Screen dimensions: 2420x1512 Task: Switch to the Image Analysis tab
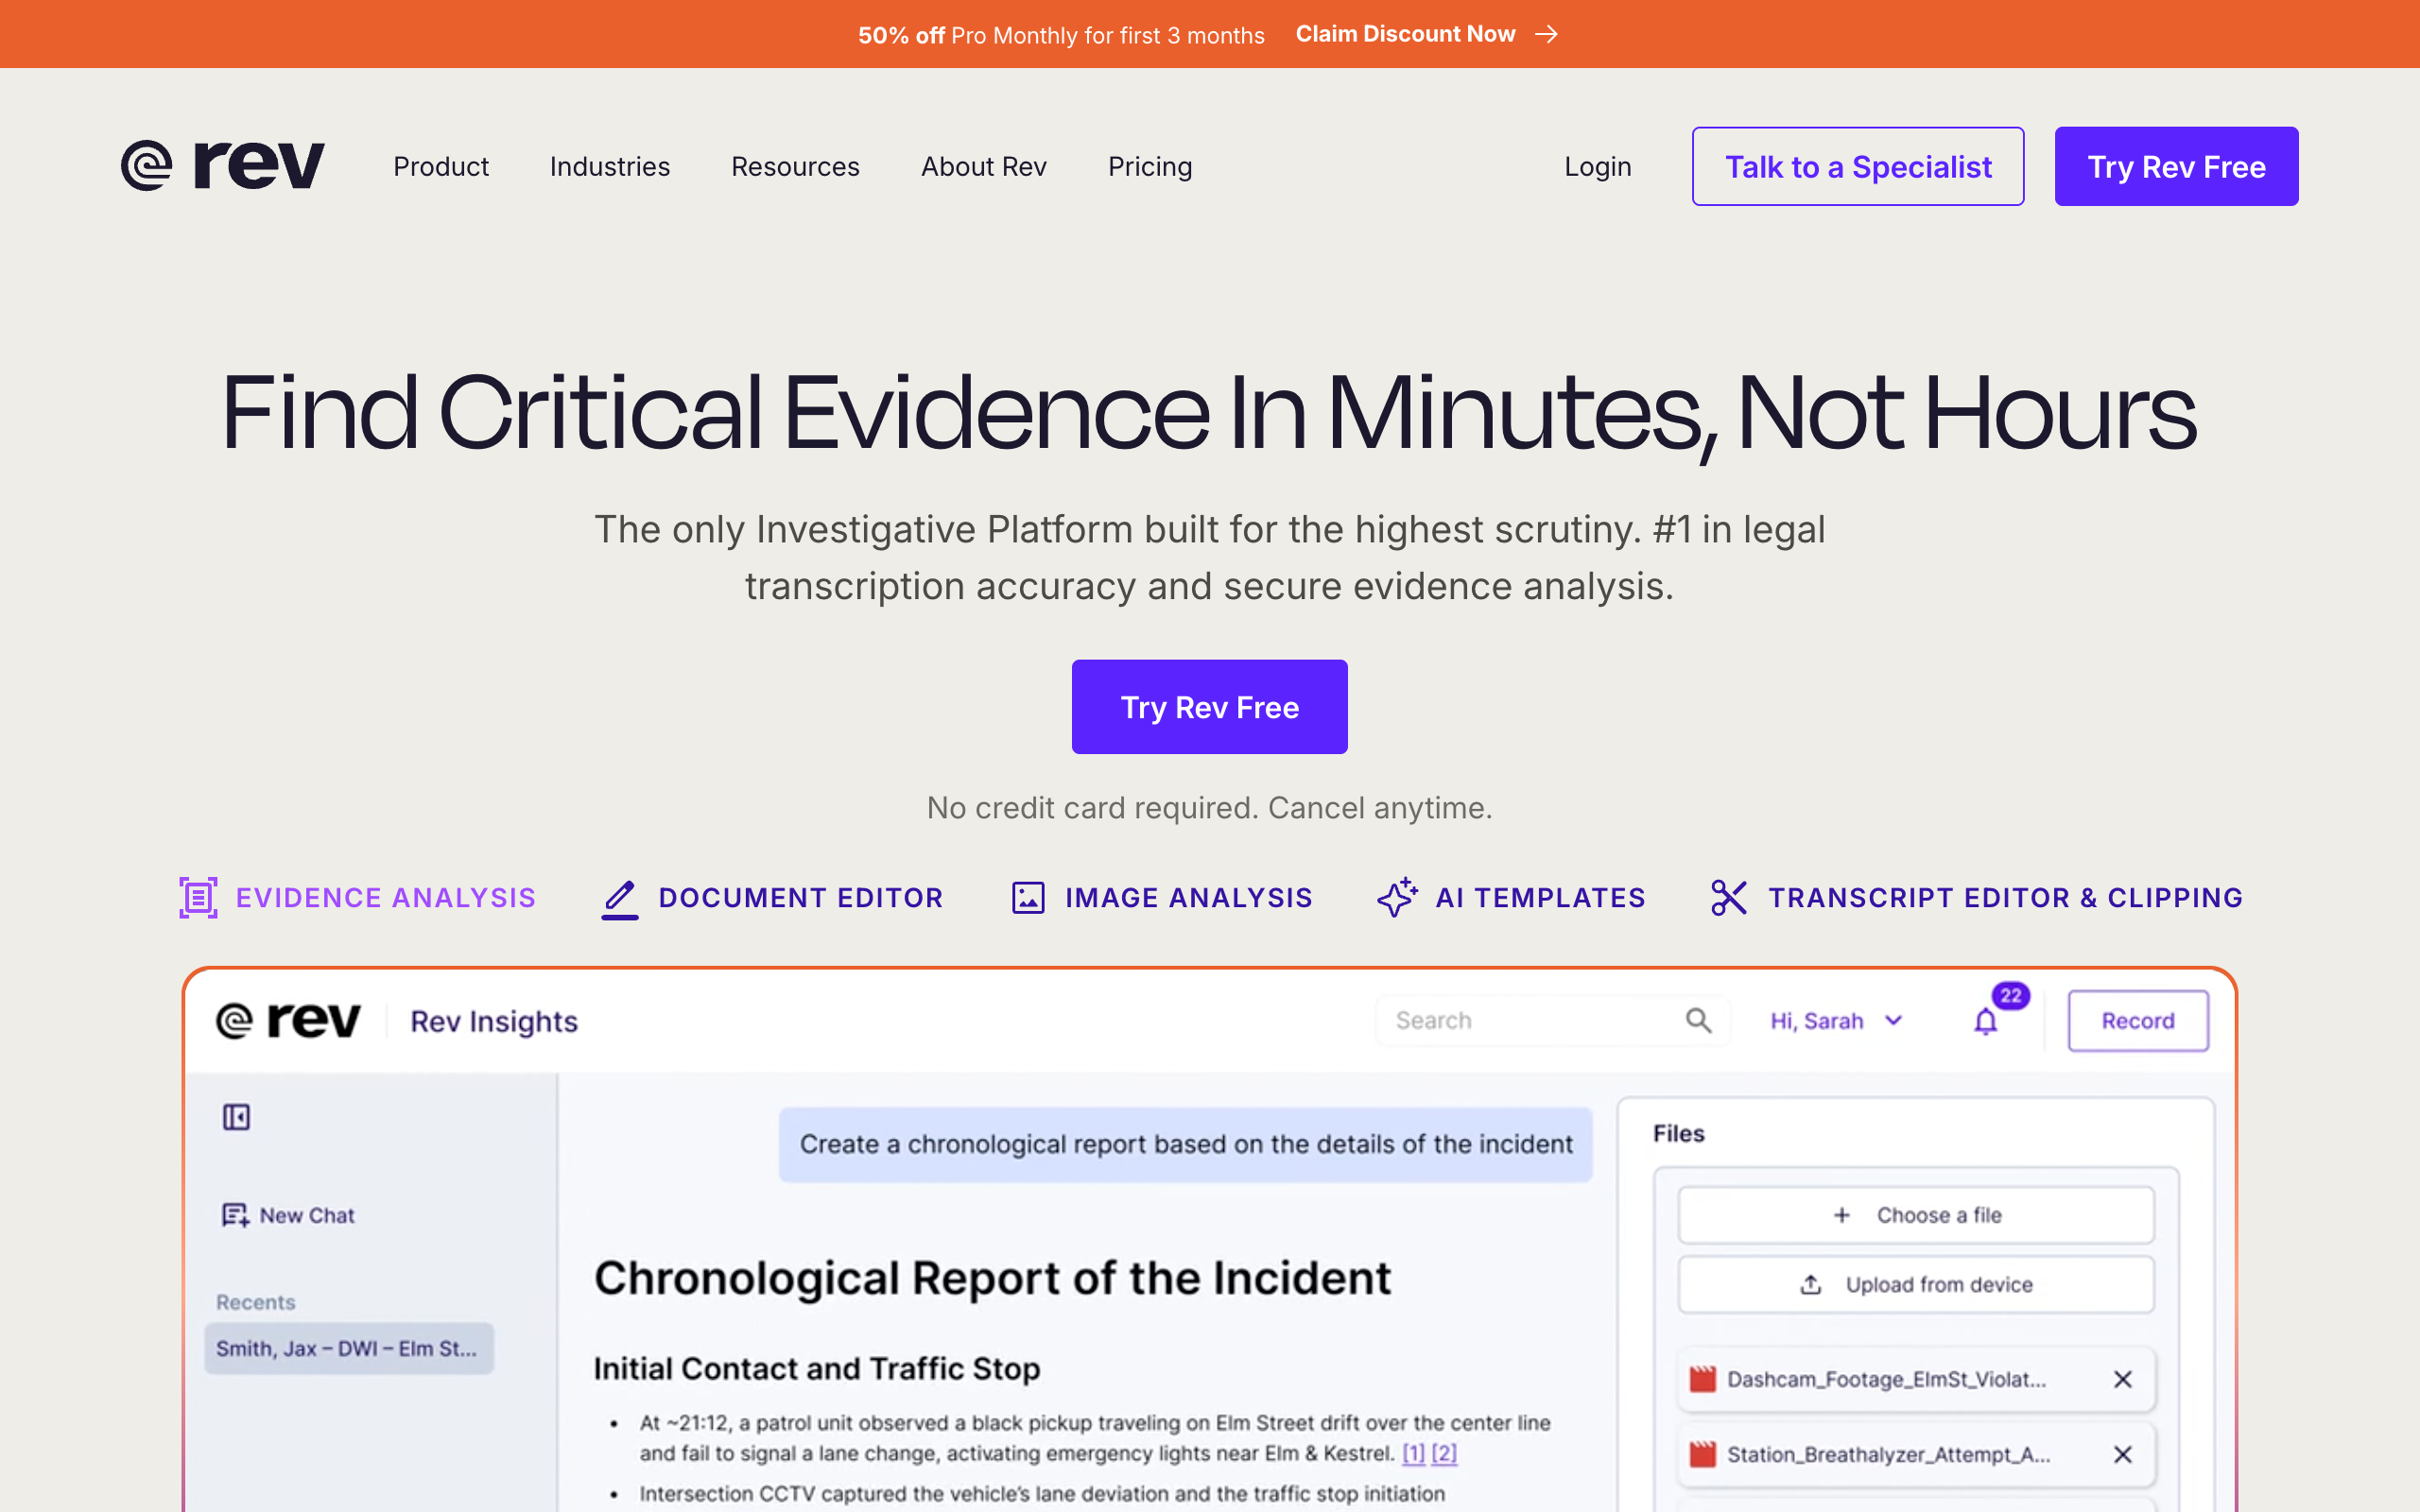[1162, 897]
